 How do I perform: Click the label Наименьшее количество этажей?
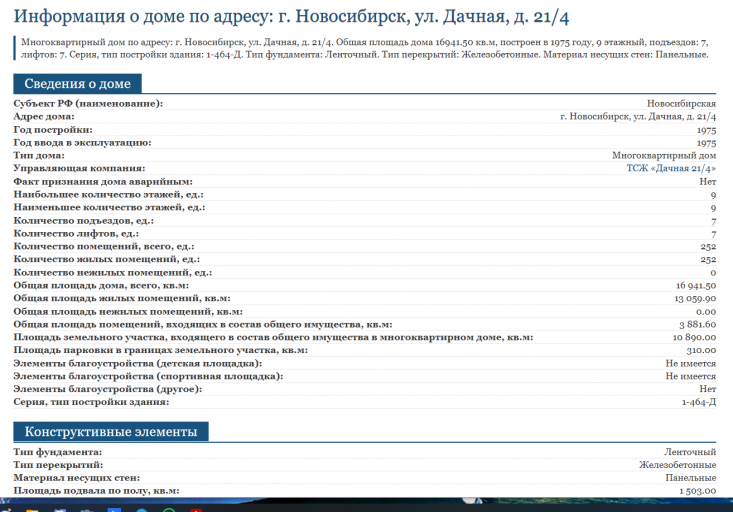click(109, 207)
